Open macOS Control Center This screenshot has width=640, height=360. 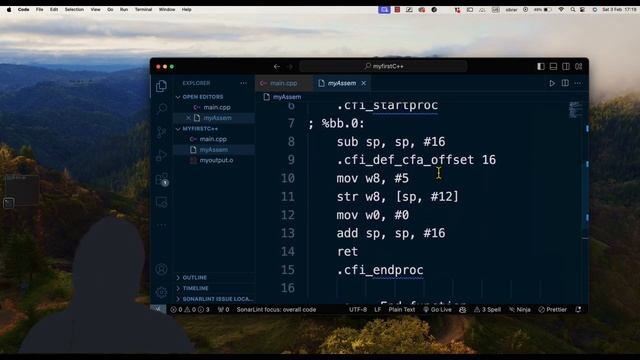click(x=582, y=9)
